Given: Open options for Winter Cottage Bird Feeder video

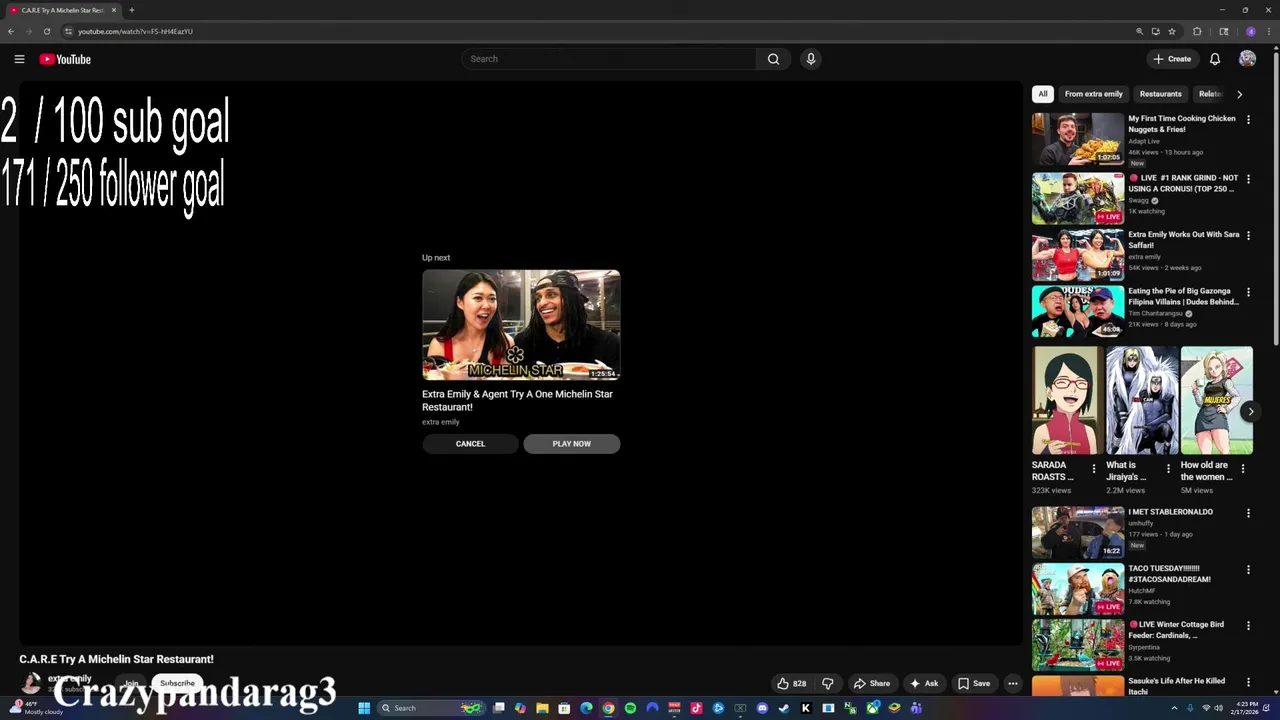Looking at the screenshot, I should point(1248,626).
